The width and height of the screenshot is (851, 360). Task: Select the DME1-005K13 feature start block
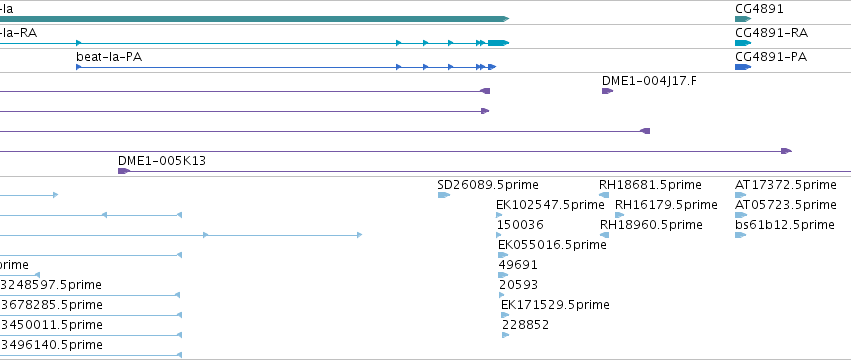pos(124,171)
